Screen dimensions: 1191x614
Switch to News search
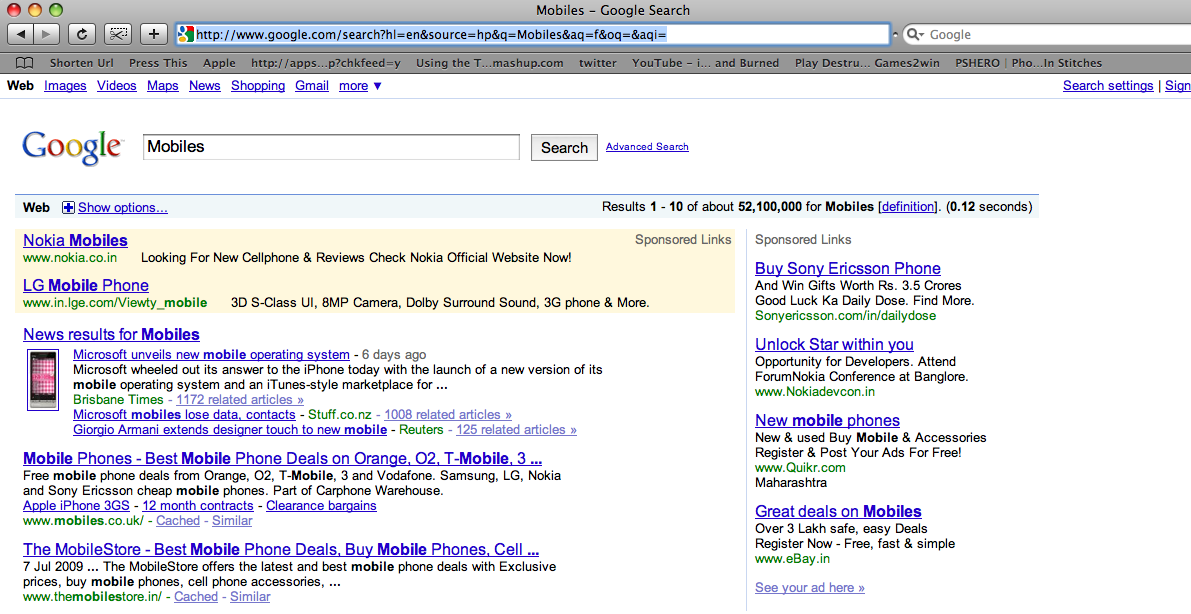point(205,86)
